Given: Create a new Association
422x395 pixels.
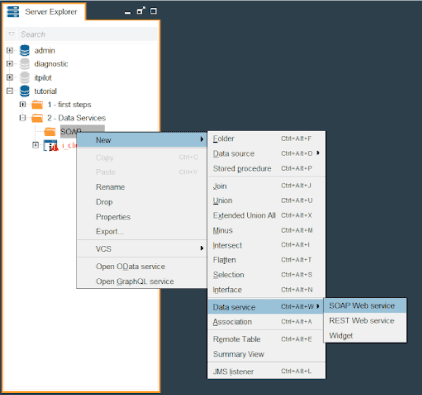Looking at the screenshot, I should (x=266, y=322).
